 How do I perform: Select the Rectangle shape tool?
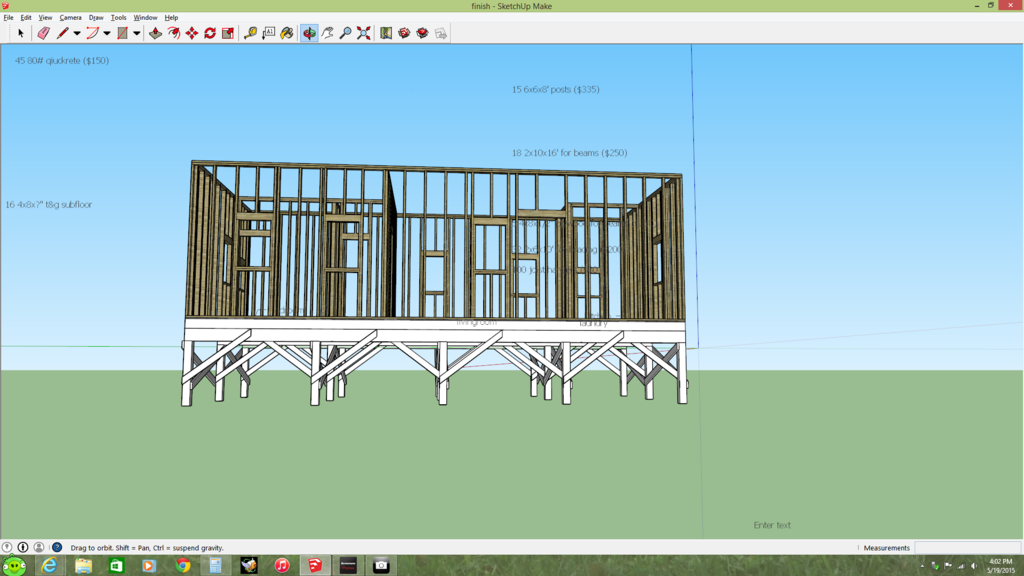[x=122, y=33]
